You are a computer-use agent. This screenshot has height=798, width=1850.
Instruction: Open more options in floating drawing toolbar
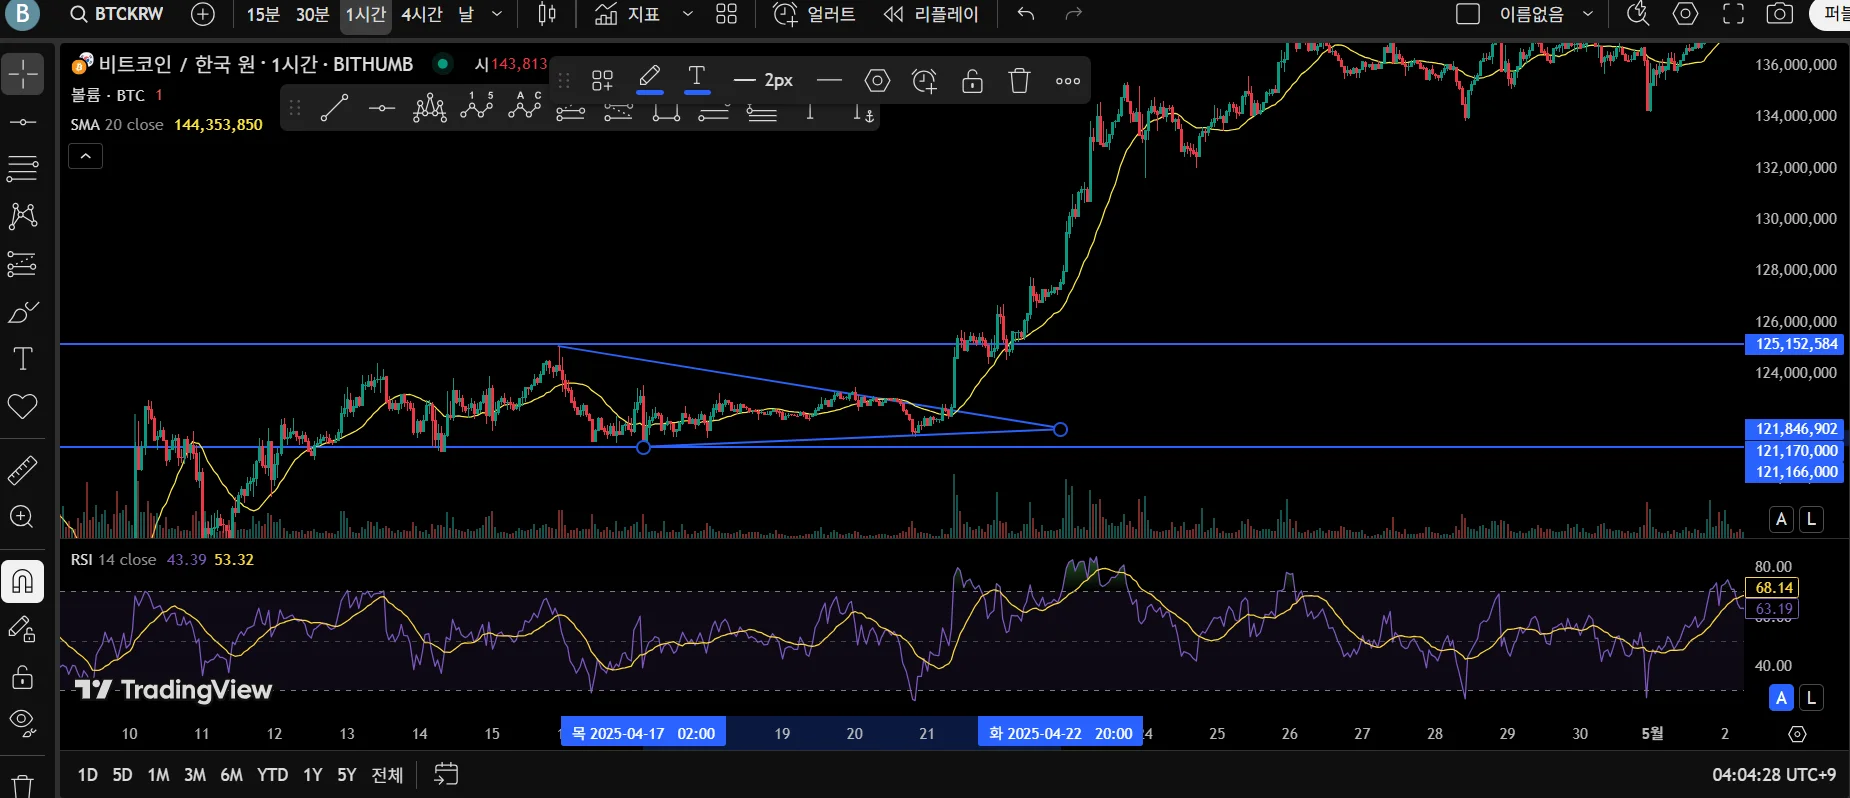pyautogui.click(x=1068, y=80)
